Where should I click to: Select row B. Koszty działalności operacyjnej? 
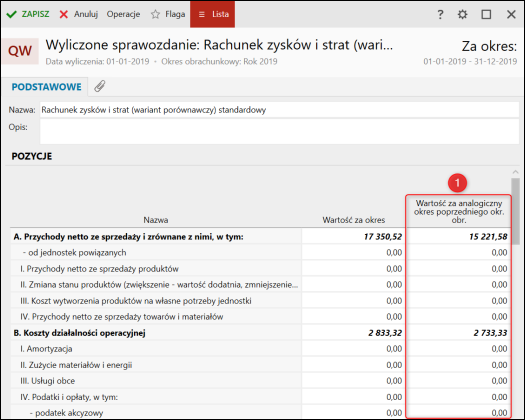click(156, 333)
